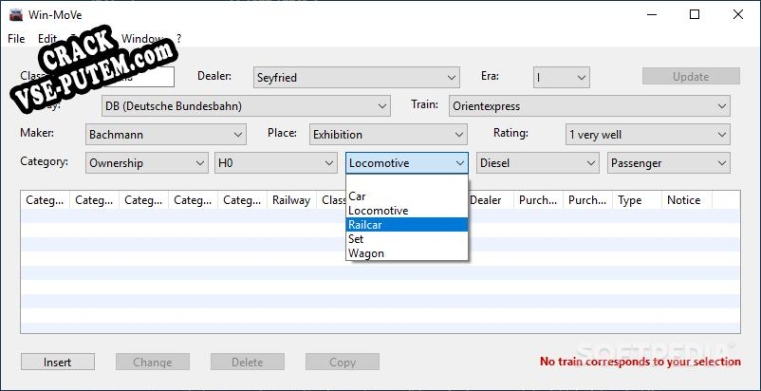Viewport: 761px width, 391px height.
Task: Expand the Passenger category dropdown
Action: pos(669,163)
